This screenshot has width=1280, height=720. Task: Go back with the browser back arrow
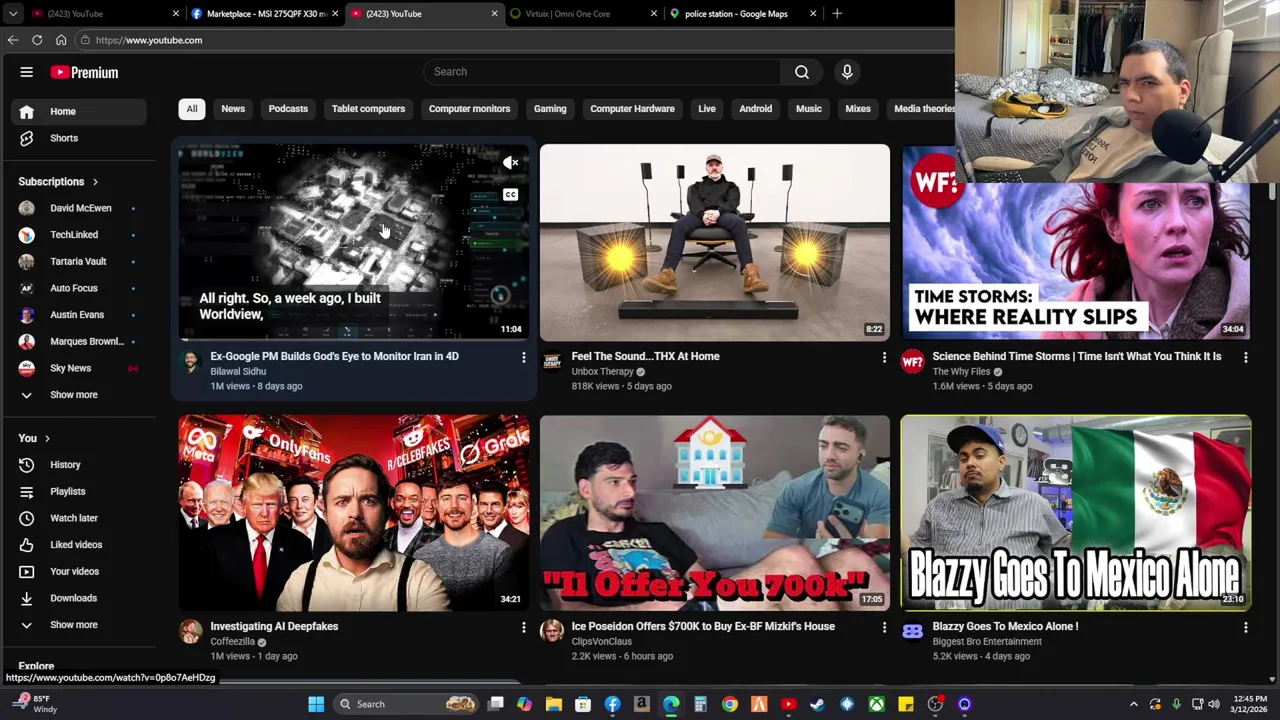[x=13, y=40]
